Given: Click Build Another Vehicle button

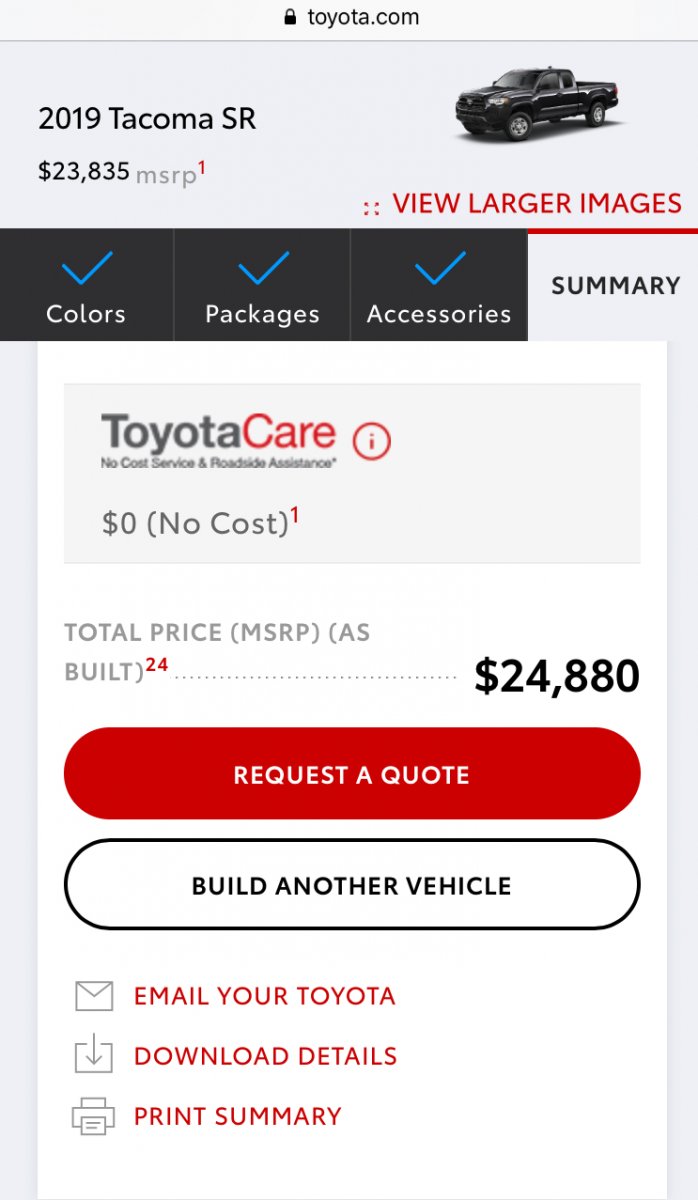Looking at the screenshot, I should [352, 885].
